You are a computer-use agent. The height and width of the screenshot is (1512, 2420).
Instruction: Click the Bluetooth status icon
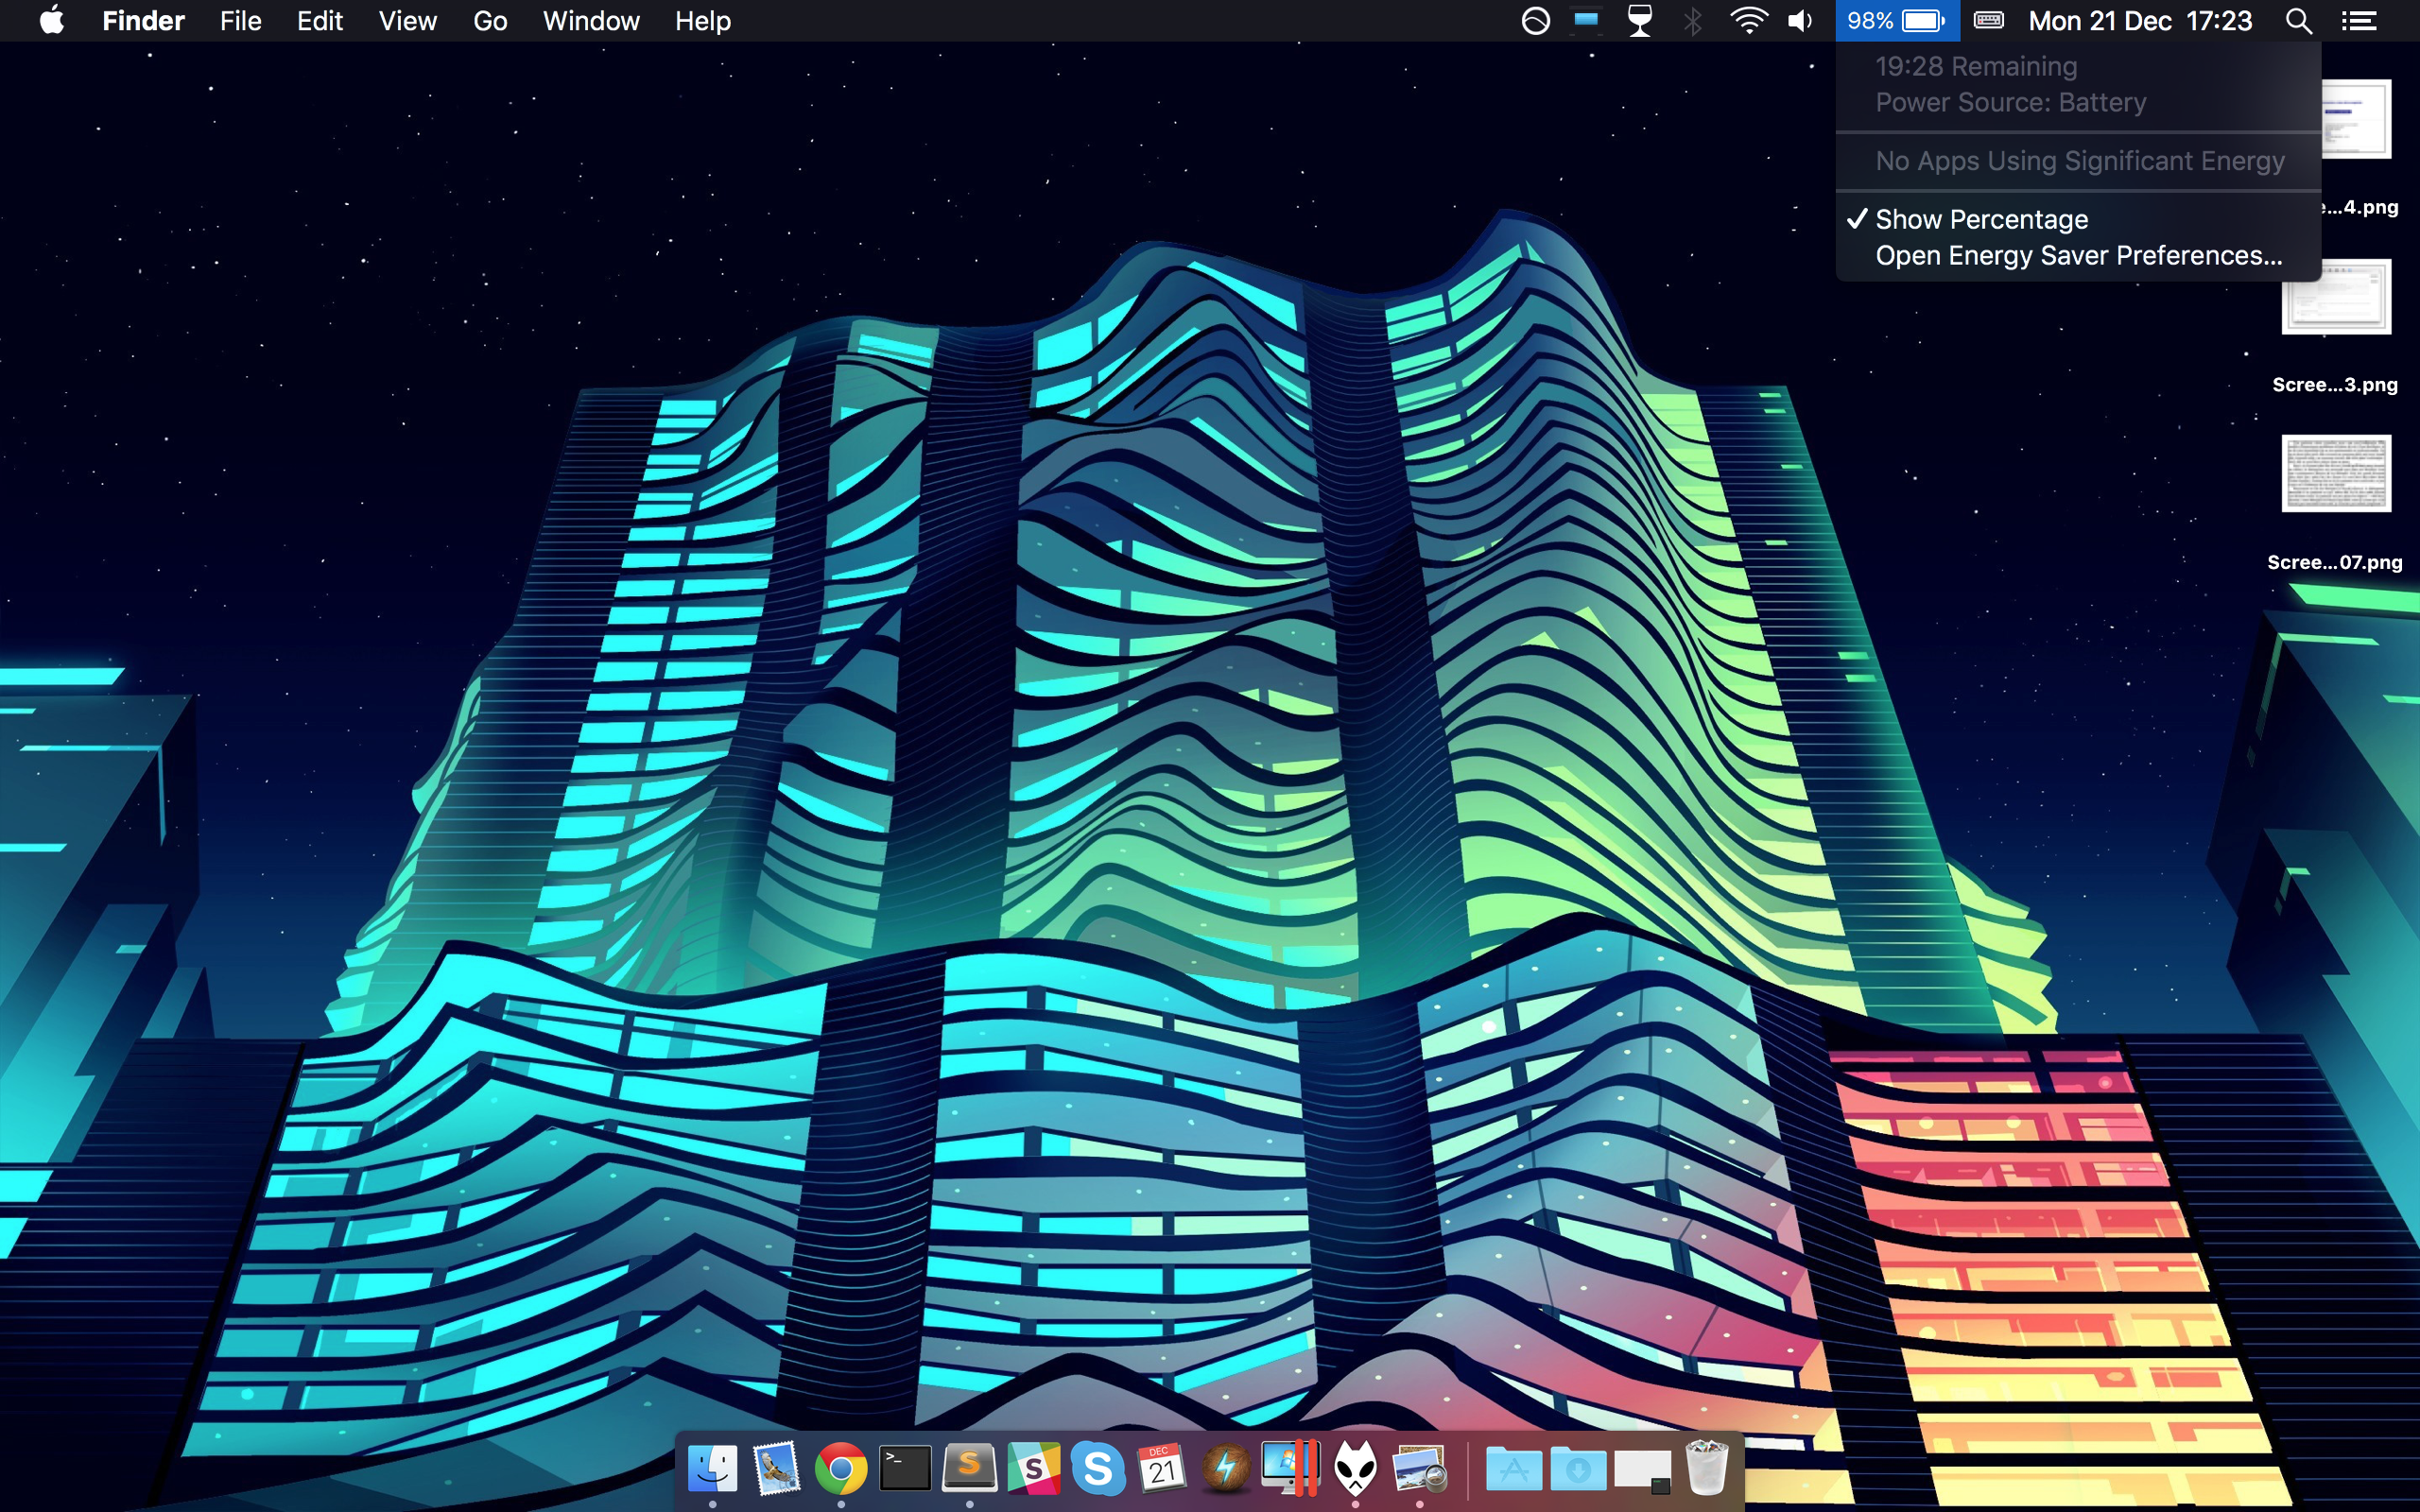point(1692,21)
